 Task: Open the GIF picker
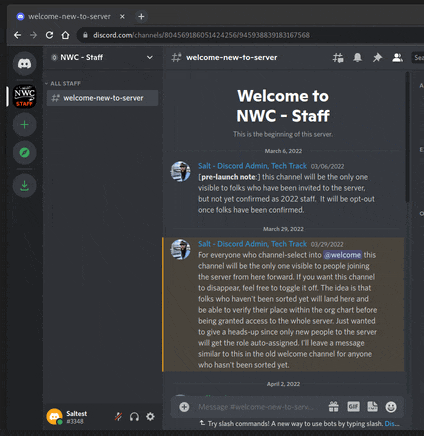(x=353, y=407)
